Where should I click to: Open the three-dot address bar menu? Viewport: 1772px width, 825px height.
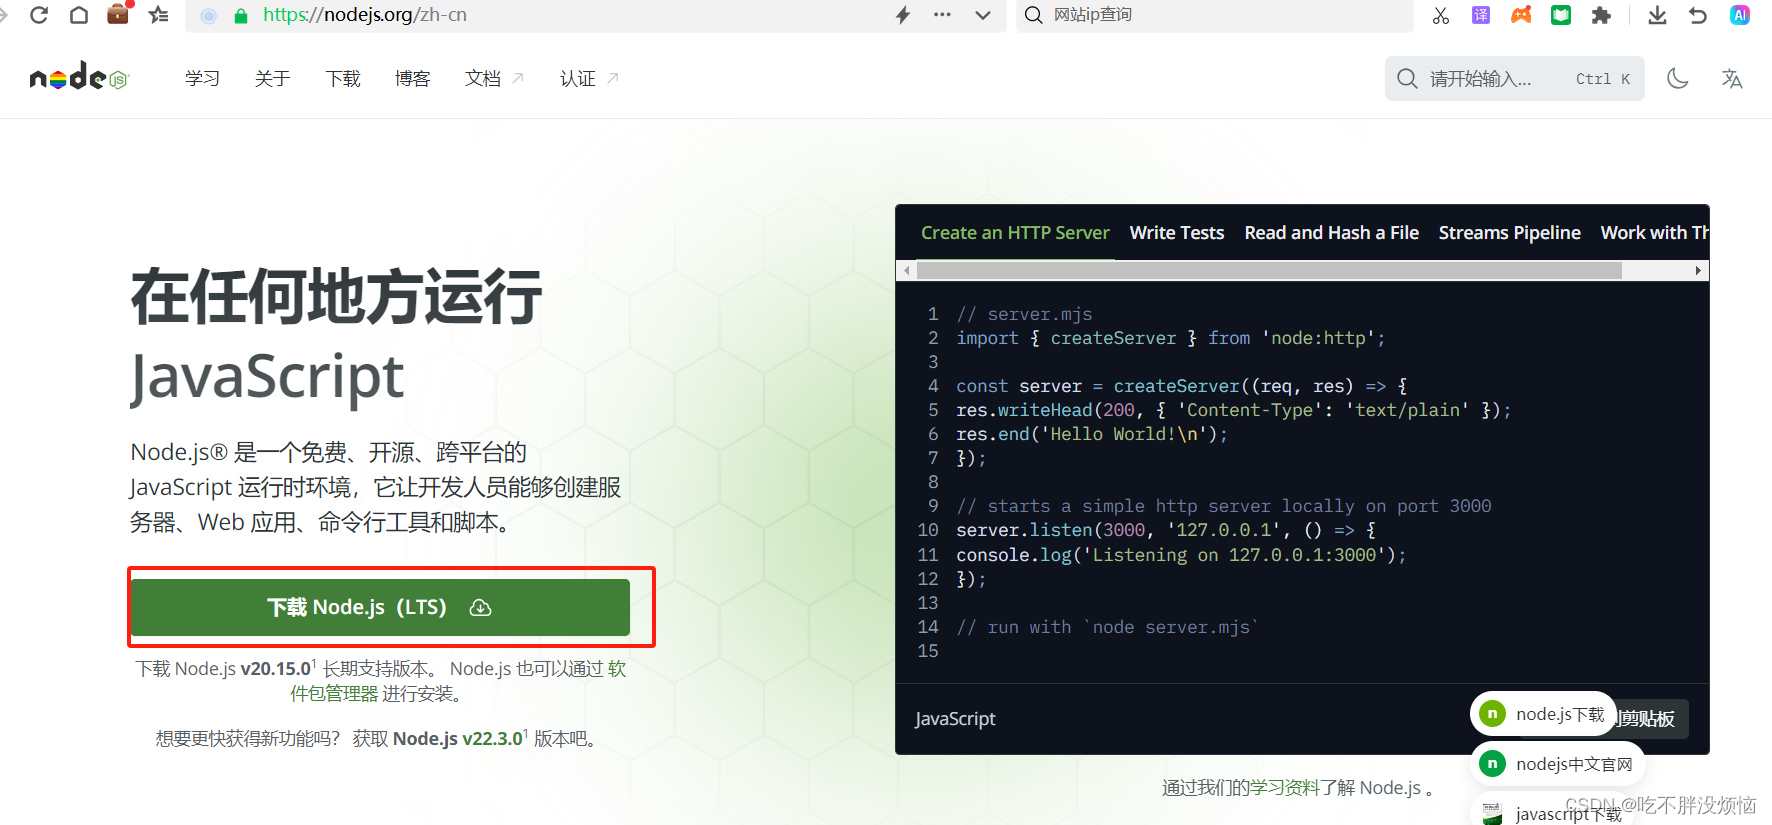(942, 15)
